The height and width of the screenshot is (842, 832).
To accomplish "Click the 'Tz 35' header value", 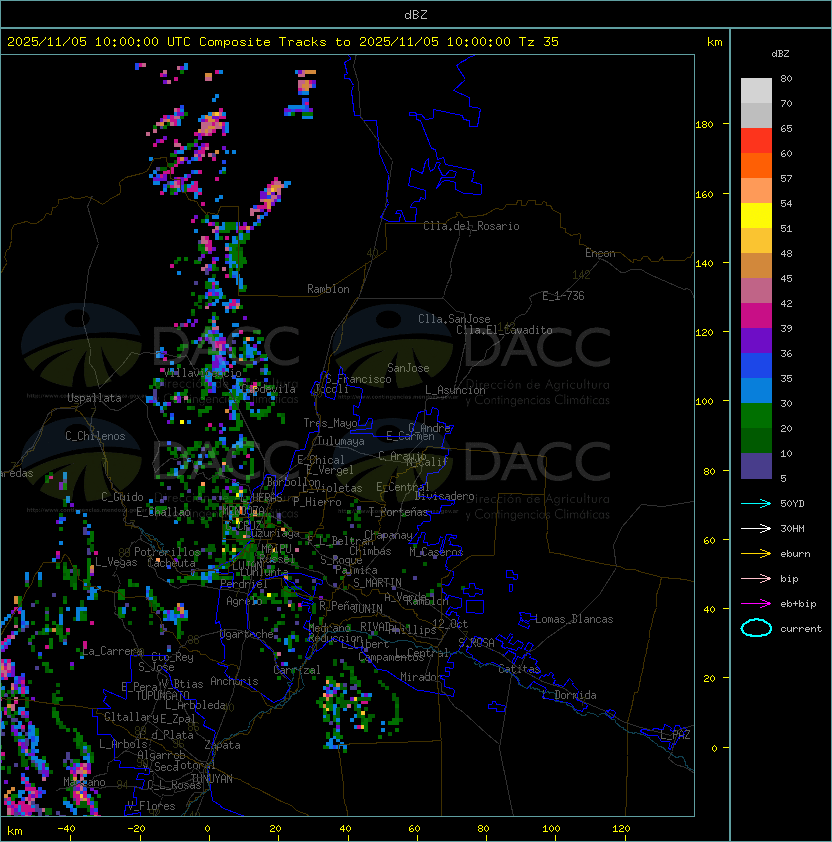I will pyautogui.click(x=539, y=41).
